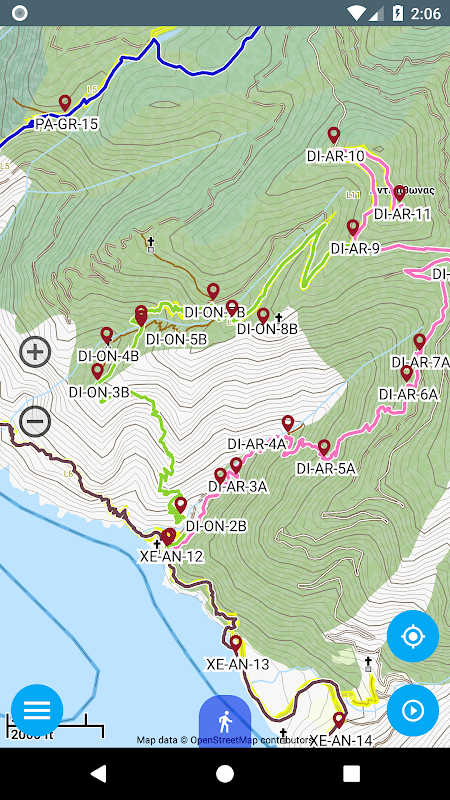
Task: Start track recording with play button
Action: tap(413, 710)
